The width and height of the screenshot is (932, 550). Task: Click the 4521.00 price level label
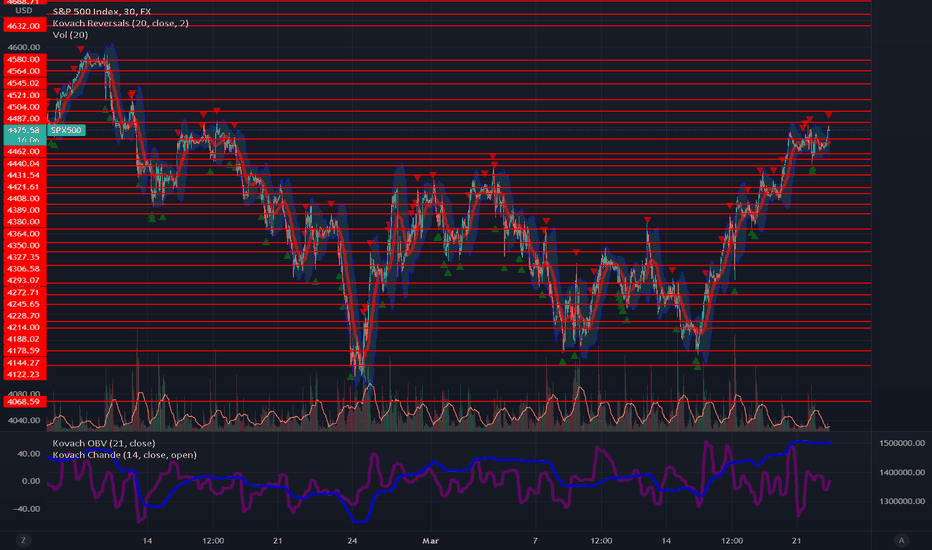click(x=24, y=95)
